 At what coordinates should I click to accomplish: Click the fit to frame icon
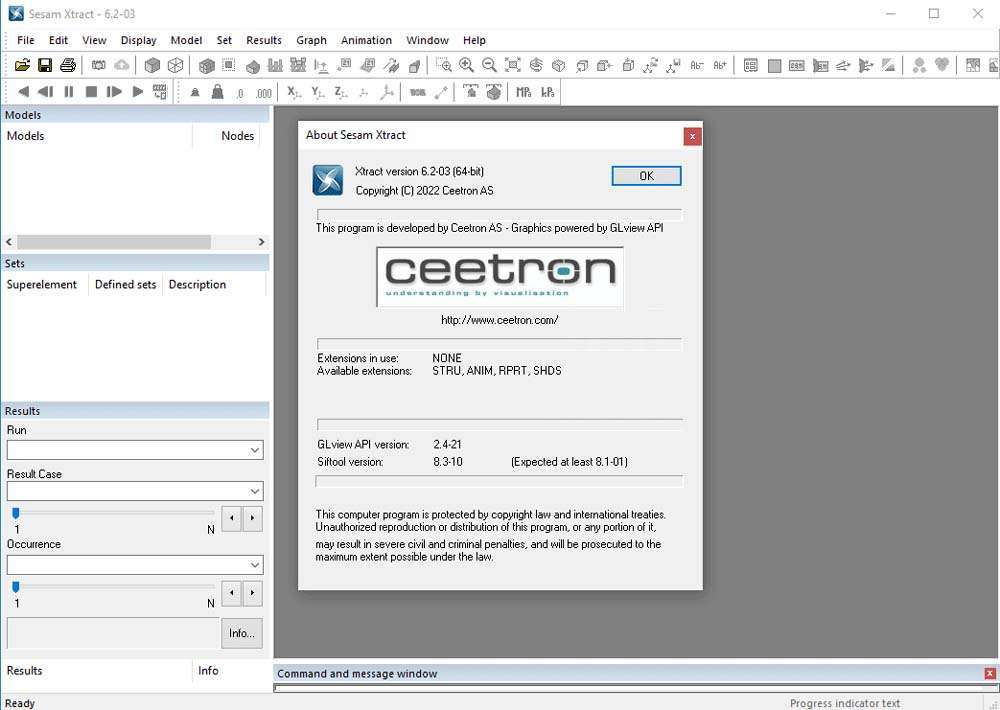pos(513,65)
